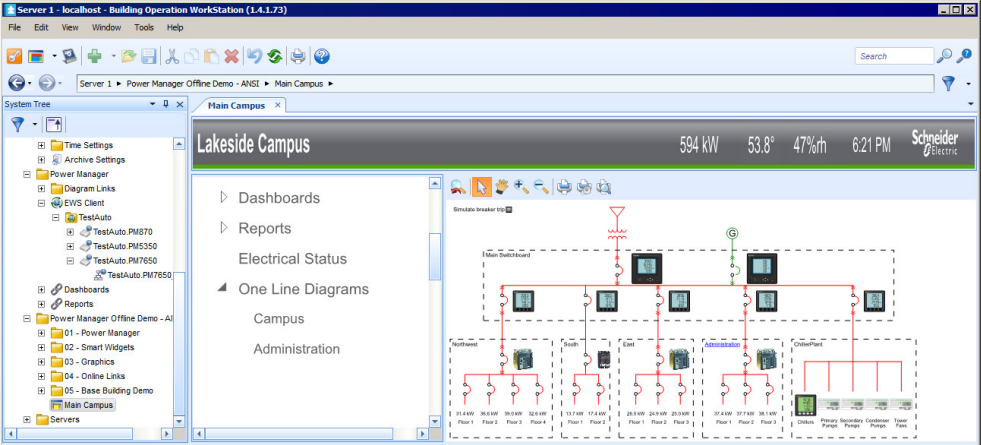
Task: Click Power Manager Offline Demo - ANSI in address bar
Action: pos(193,83)
